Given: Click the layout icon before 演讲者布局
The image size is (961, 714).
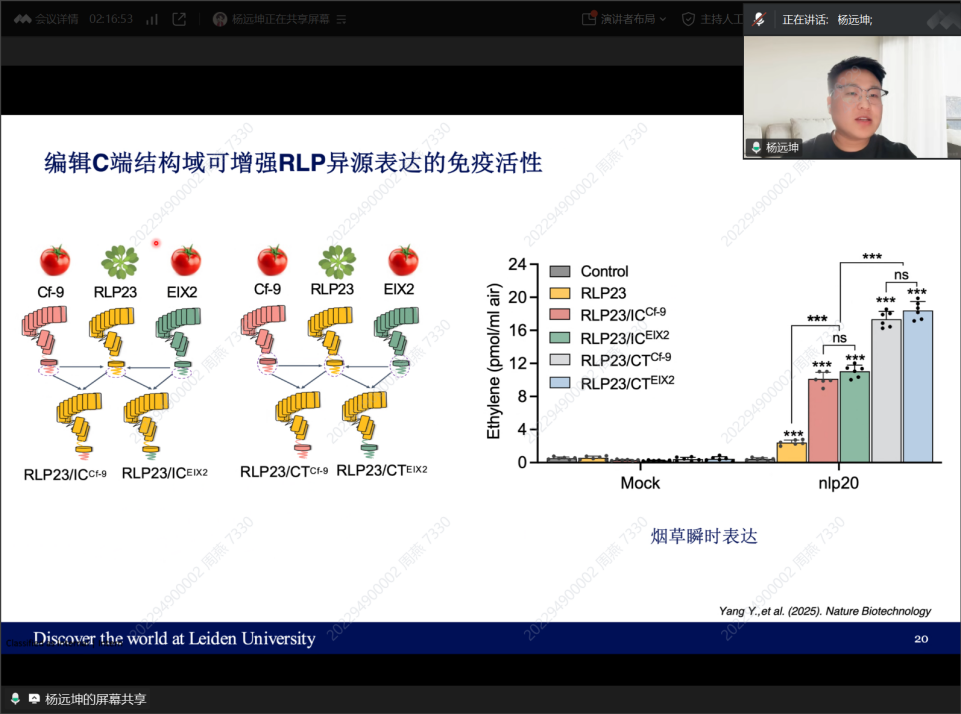Looking at the screenshot, I should pos(590,19).
